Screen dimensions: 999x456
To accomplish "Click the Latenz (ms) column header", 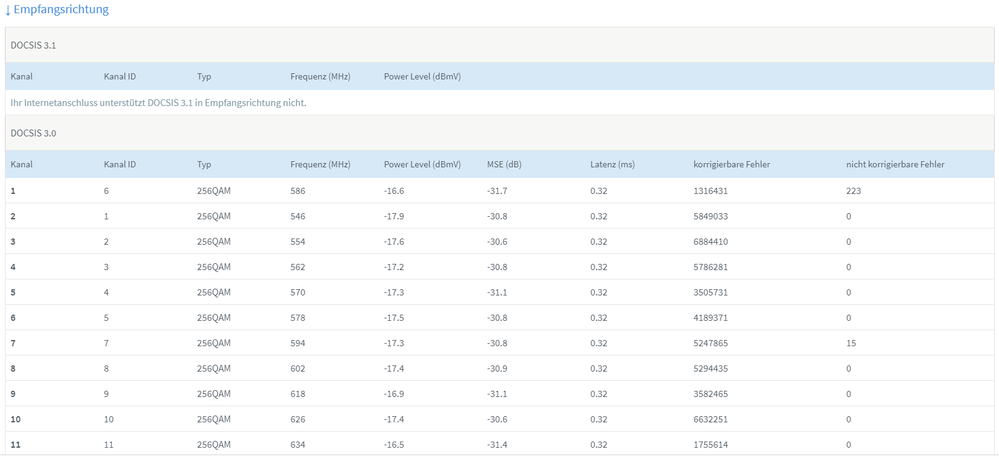I will click(x=612, y=164).
